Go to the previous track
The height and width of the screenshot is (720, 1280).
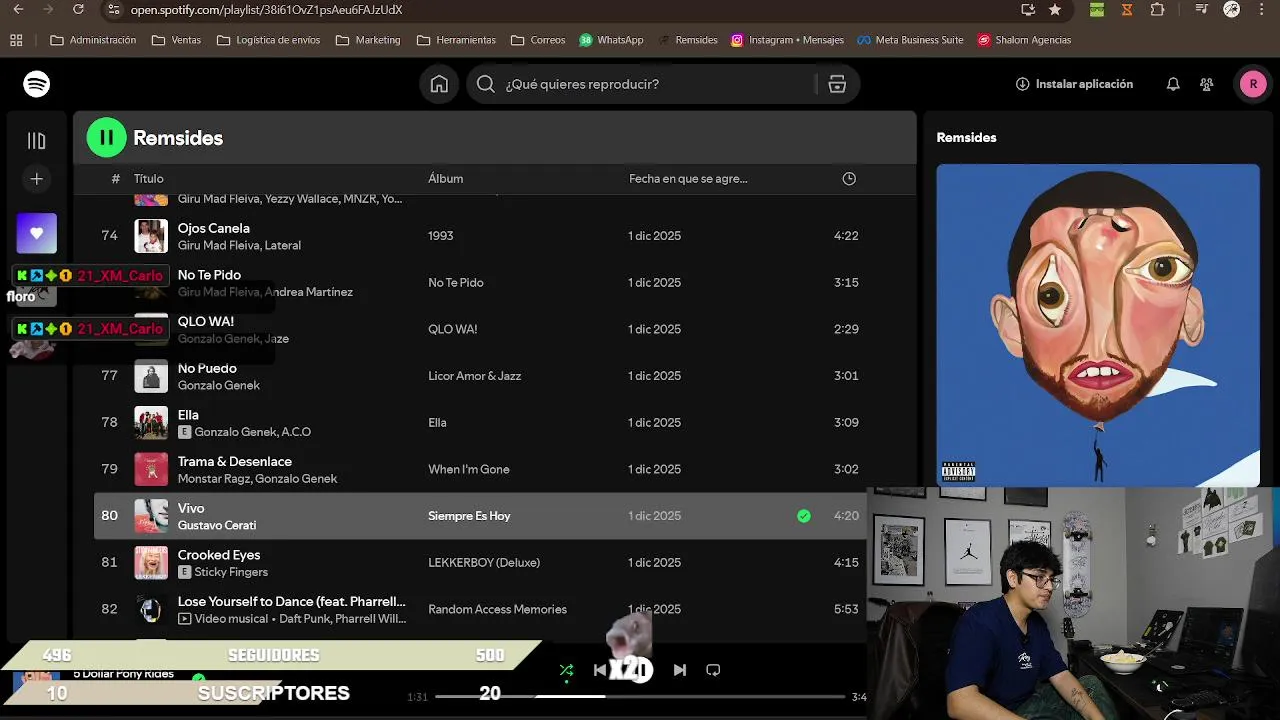(600, 670)
